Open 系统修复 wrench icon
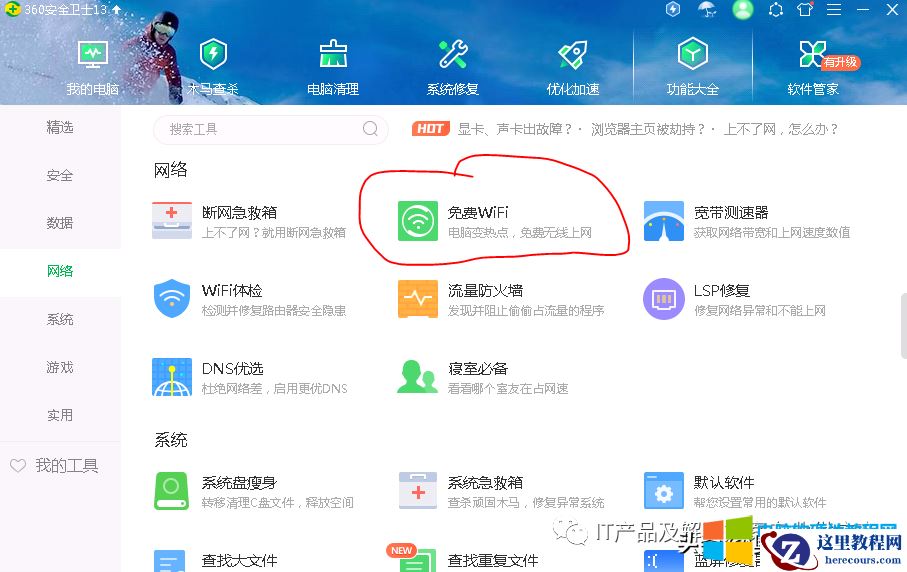 (x=453, y=54)
